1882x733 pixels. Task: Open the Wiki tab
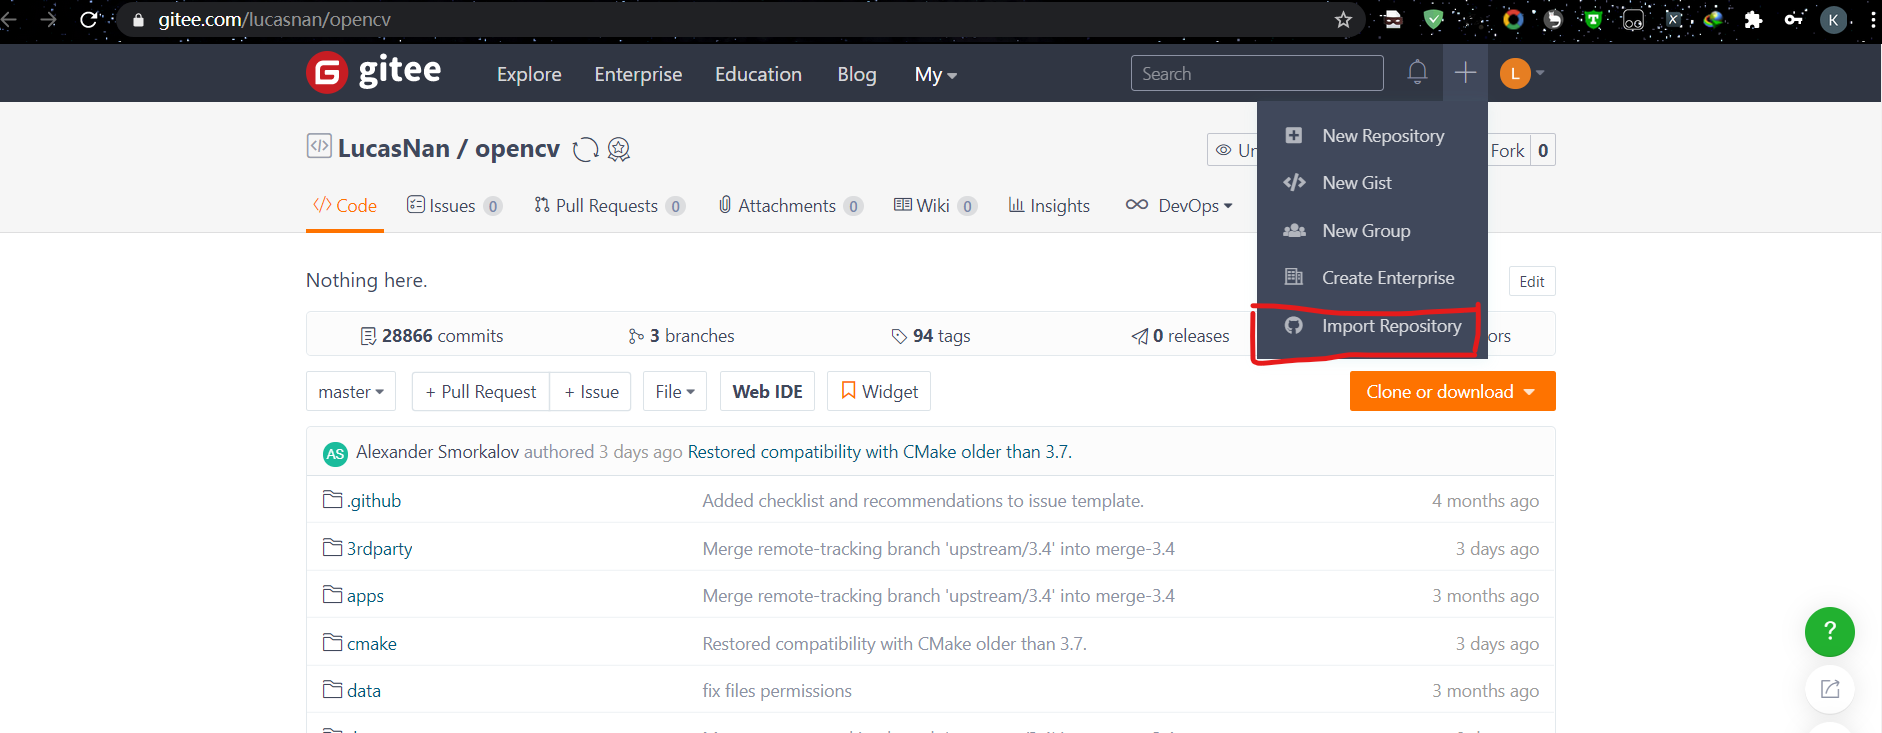click(x=935, y=206)
